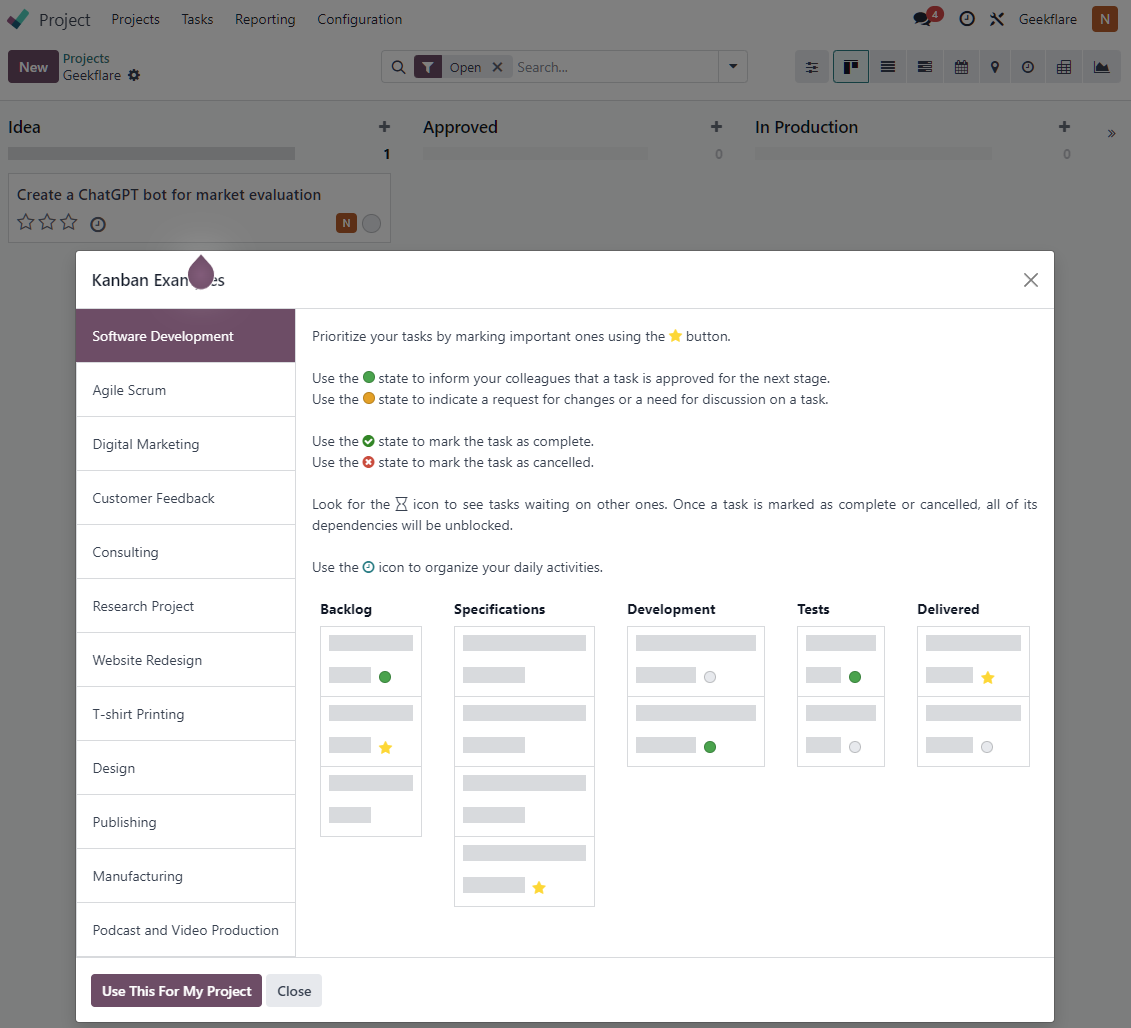The image size is (1131, 1028).
Task: Expand the folded kanban columns chevron
Action: point(1112,133)
